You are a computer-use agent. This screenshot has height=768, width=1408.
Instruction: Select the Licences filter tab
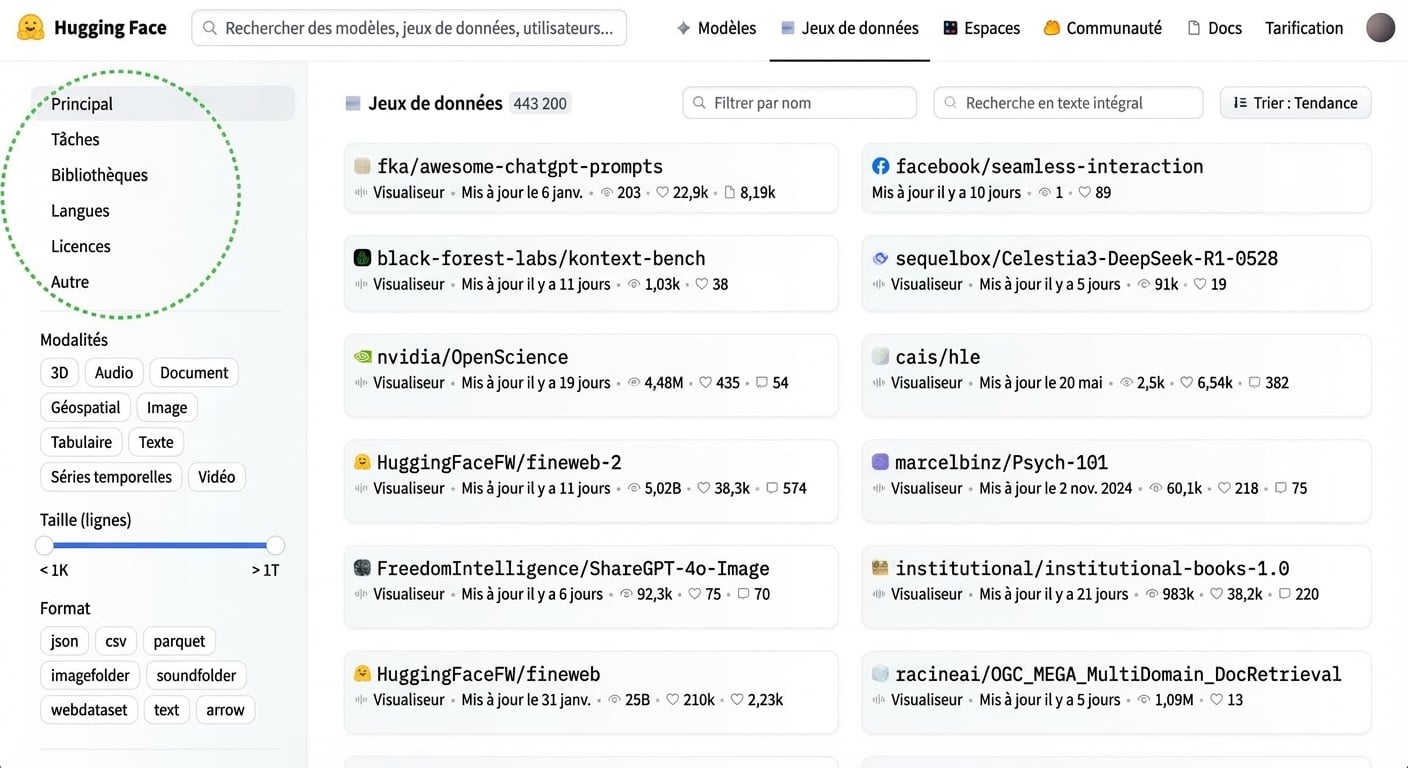[80, 247]
